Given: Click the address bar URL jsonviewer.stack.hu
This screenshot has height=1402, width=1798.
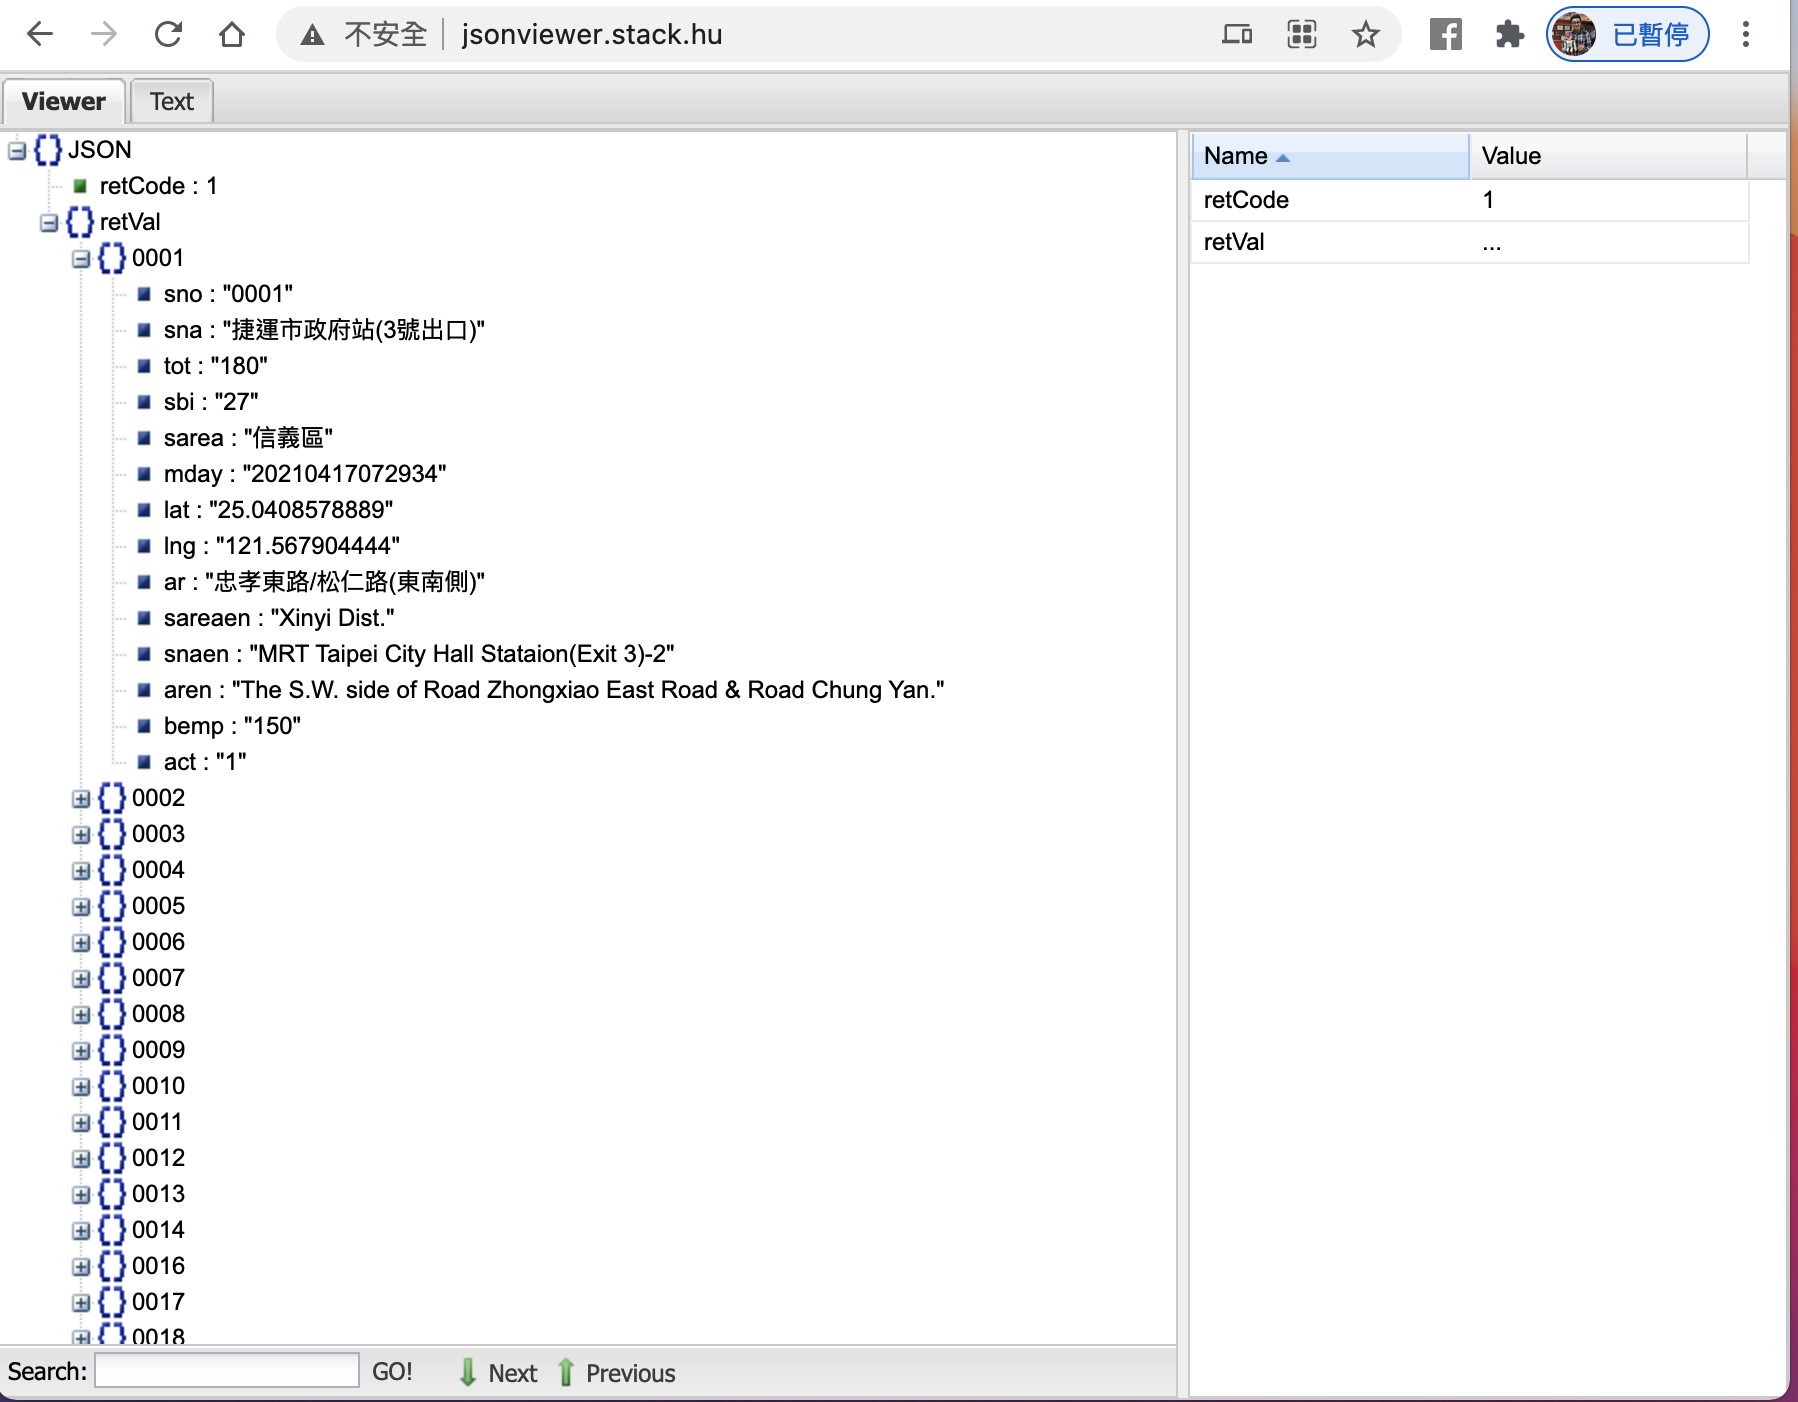Looking at the screenshot, I should [592, 35].
